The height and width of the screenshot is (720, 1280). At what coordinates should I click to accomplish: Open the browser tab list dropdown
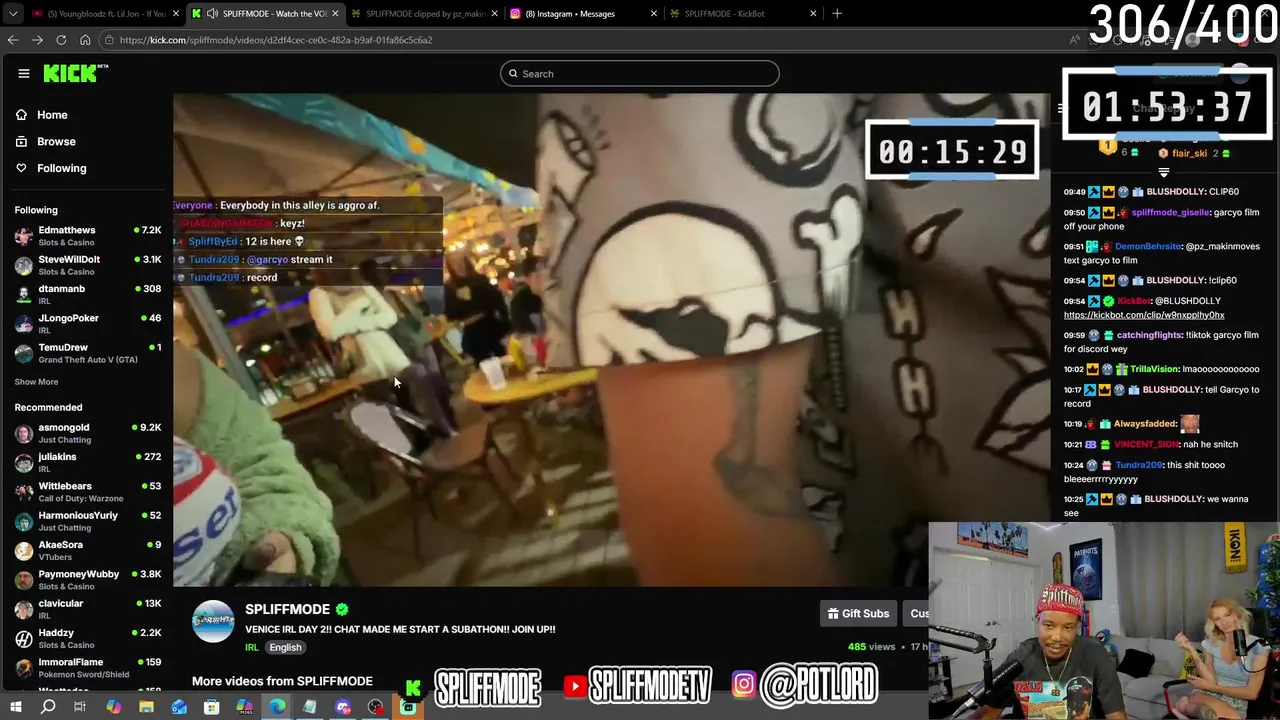tap(11, 13)
